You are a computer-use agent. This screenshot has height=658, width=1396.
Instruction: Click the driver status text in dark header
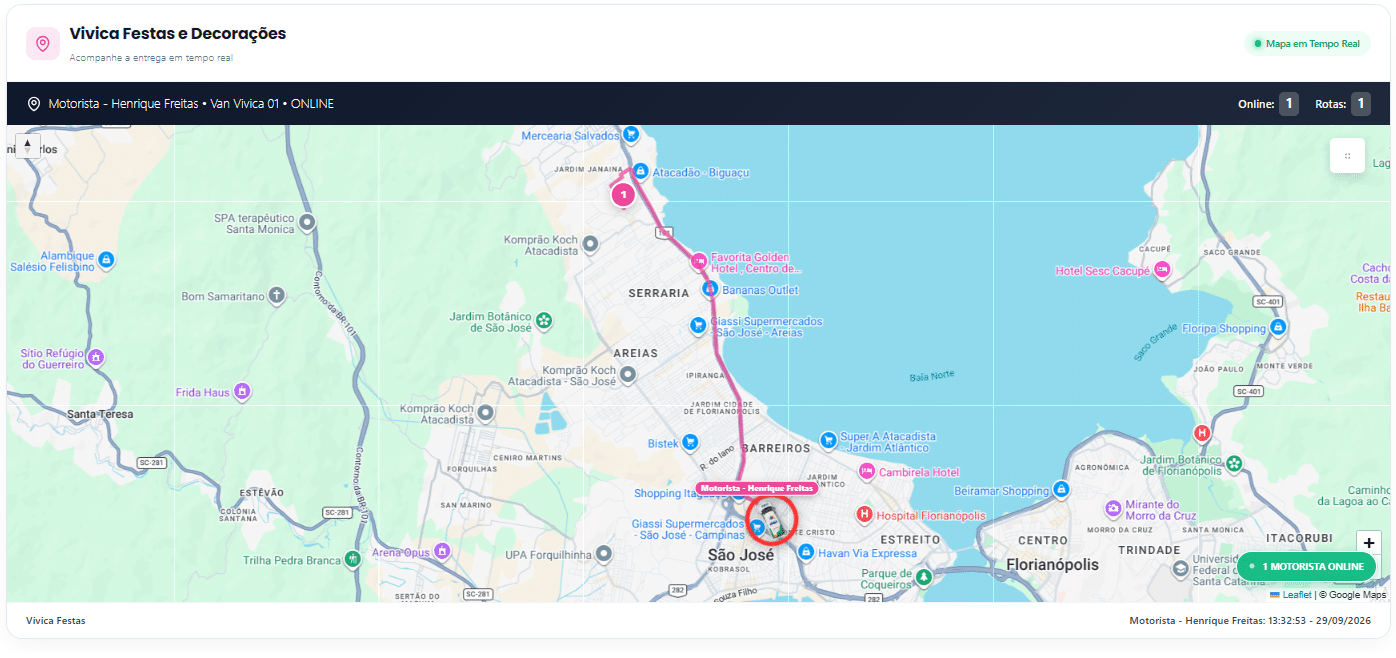(191, 103)
